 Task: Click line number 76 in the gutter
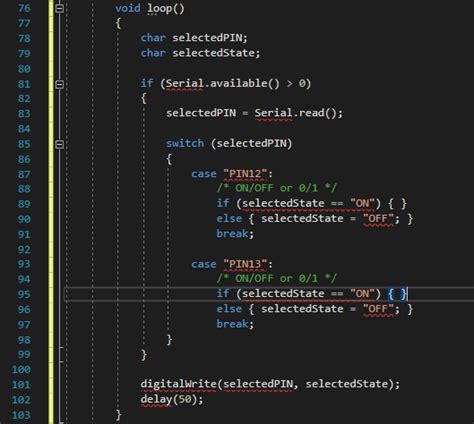(24, 8)
